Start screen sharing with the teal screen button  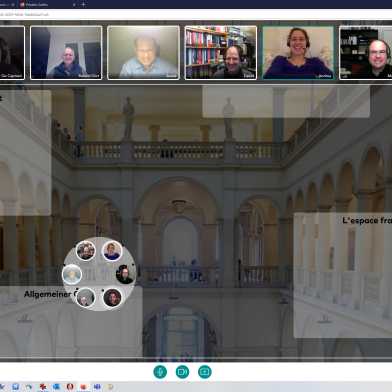click(205, 372)
